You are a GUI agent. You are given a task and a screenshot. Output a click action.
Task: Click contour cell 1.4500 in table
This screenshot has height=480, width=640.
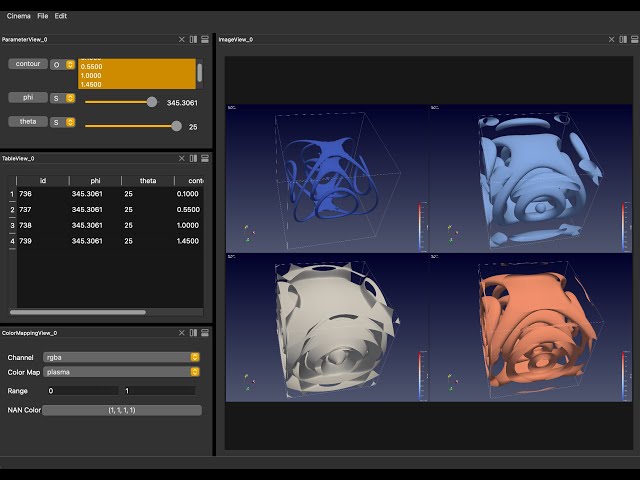pos(189,241)
